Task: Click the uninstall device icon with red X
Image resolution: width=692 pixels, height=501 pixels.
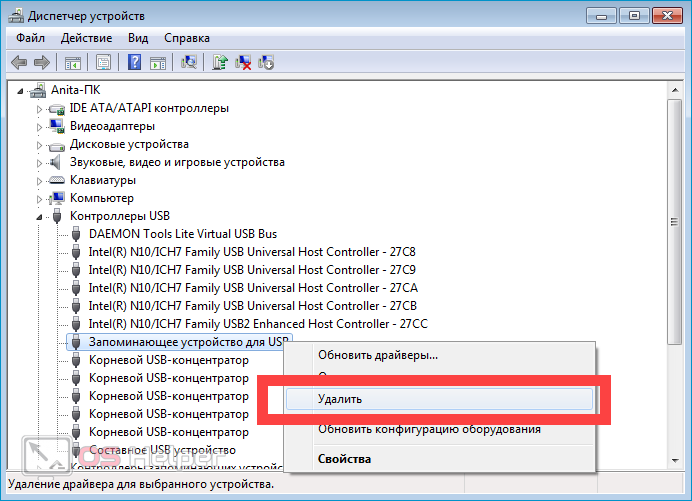Action: 243,63
